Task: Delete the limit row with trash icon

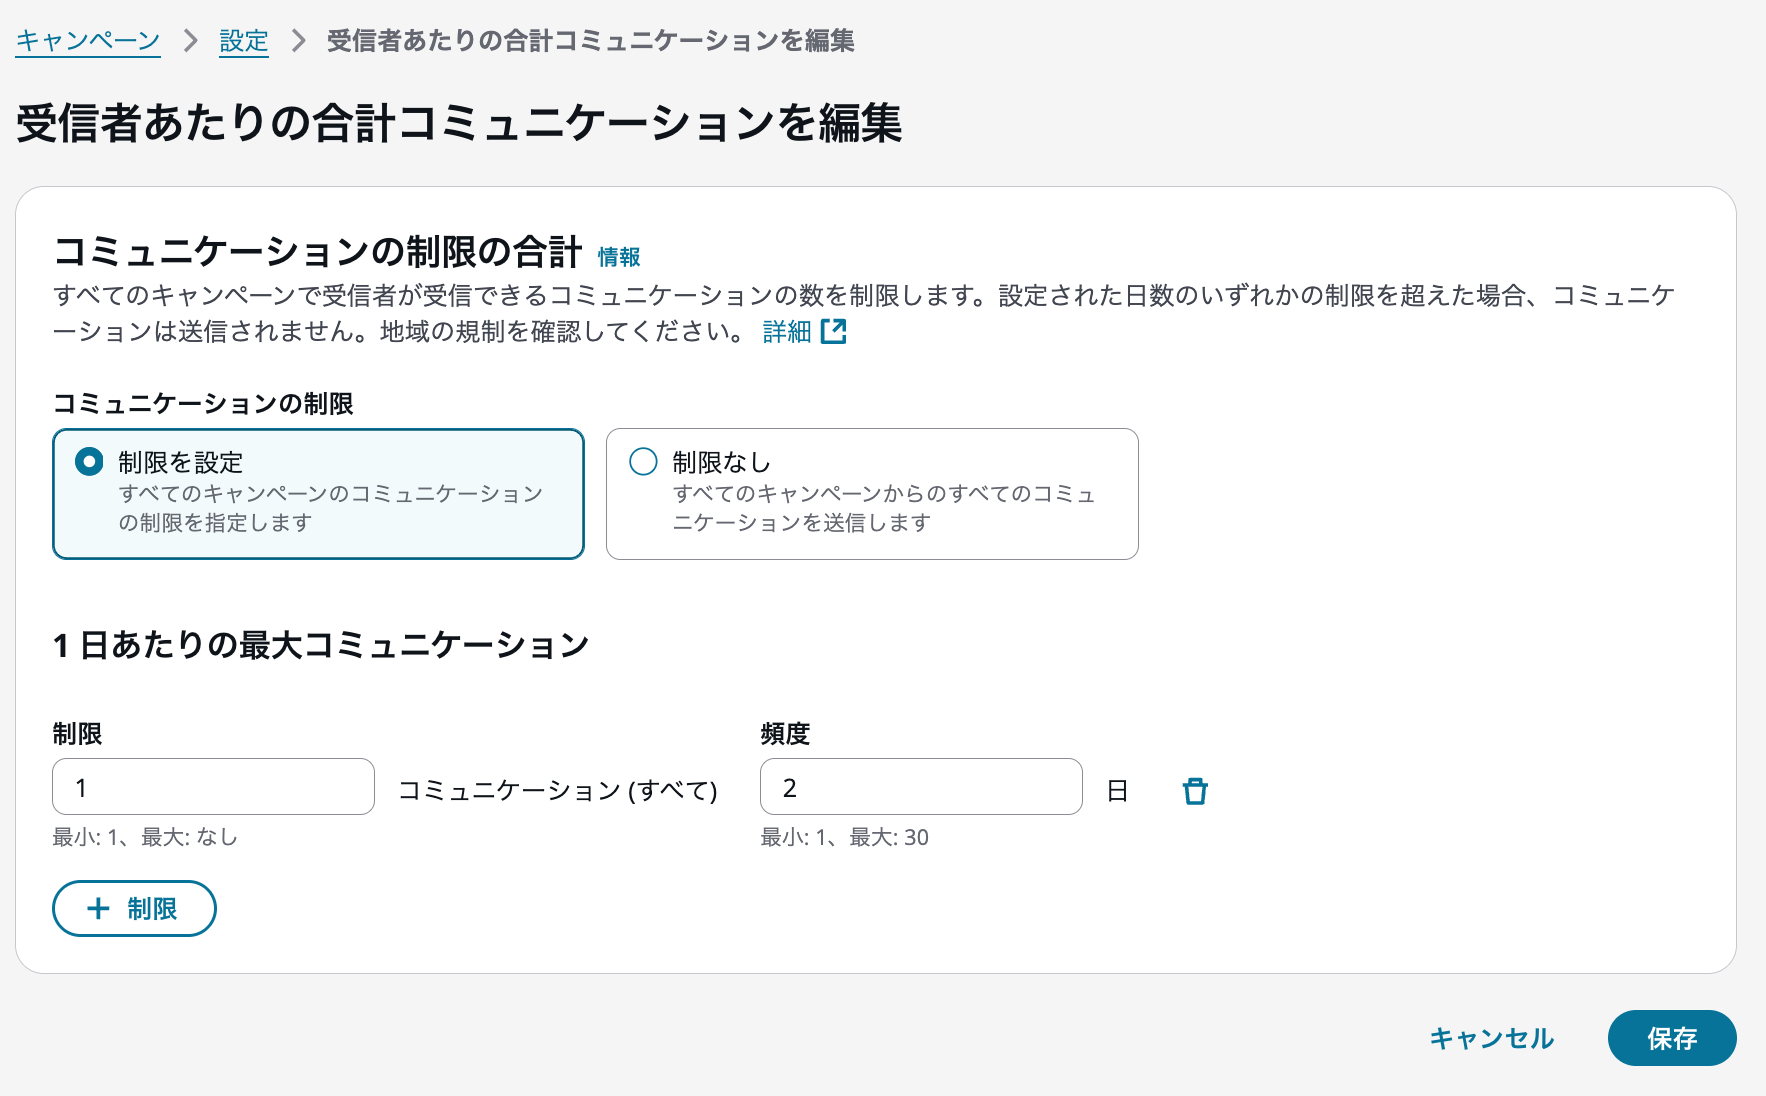Action: (1195, 791)
